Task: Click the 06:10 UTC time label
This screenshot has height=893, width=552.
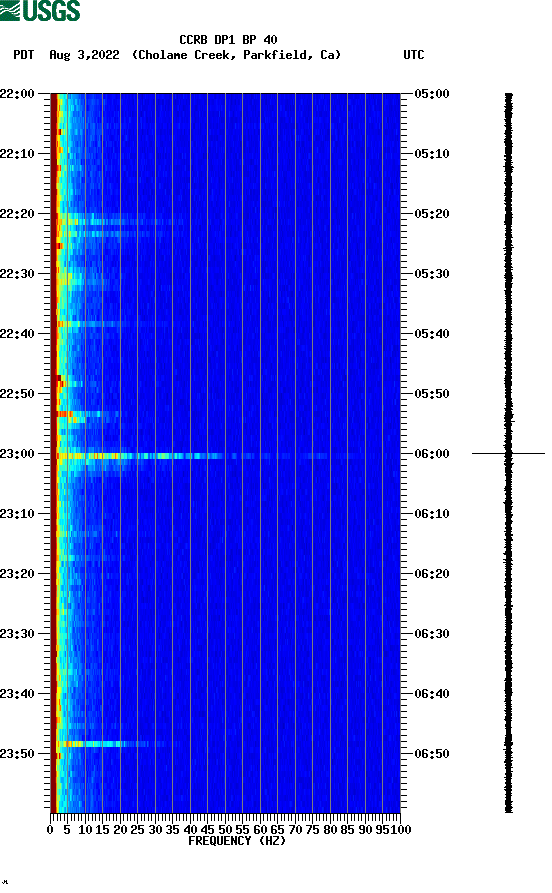Action: tap(432, 514)
